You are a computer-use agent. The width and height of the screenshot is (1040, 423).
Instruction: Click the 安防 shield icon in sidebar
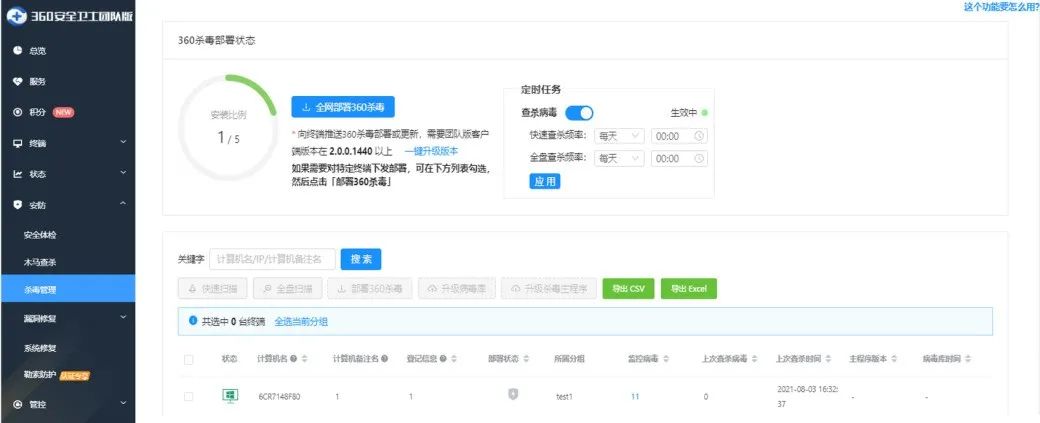click(18, 205)
